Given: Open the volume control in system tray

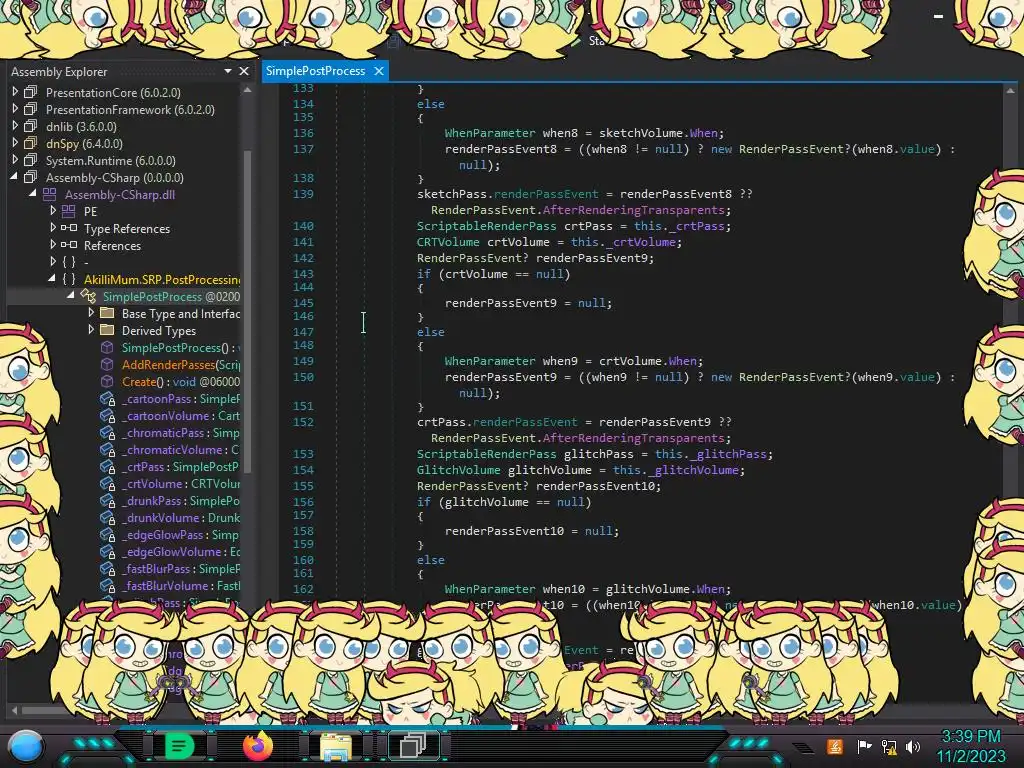Looking at the screenshot, I should tap(913, 746).
